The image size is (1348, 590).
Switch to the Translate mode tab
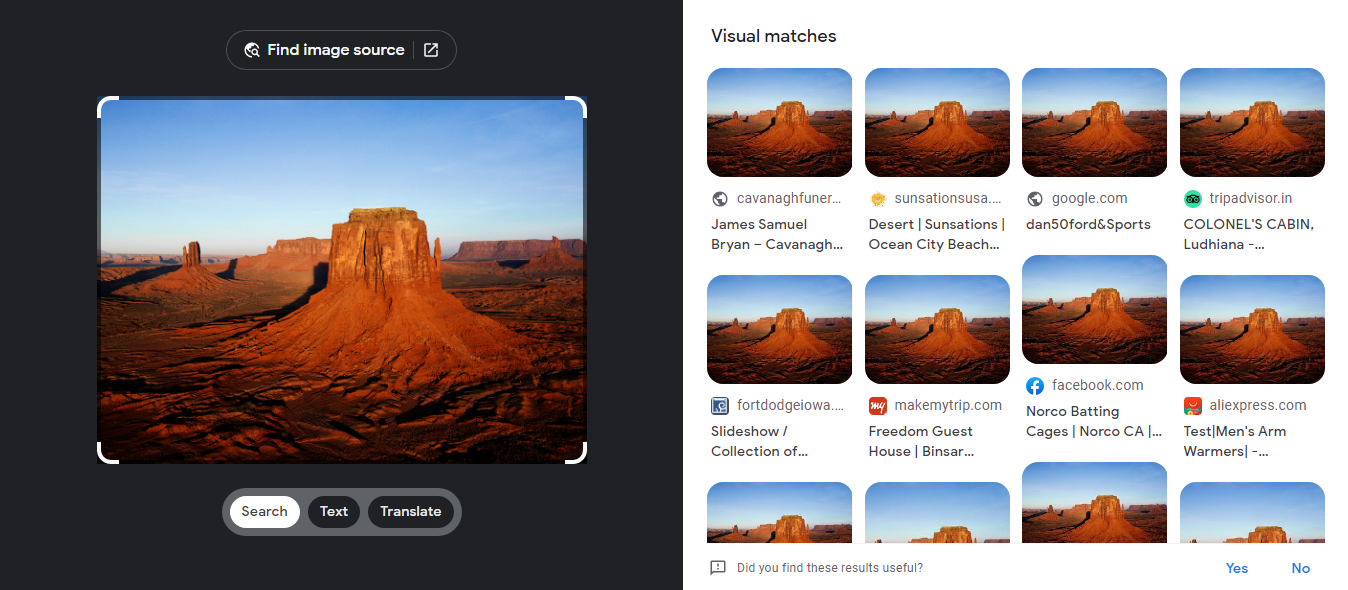[x=411, y=511]
